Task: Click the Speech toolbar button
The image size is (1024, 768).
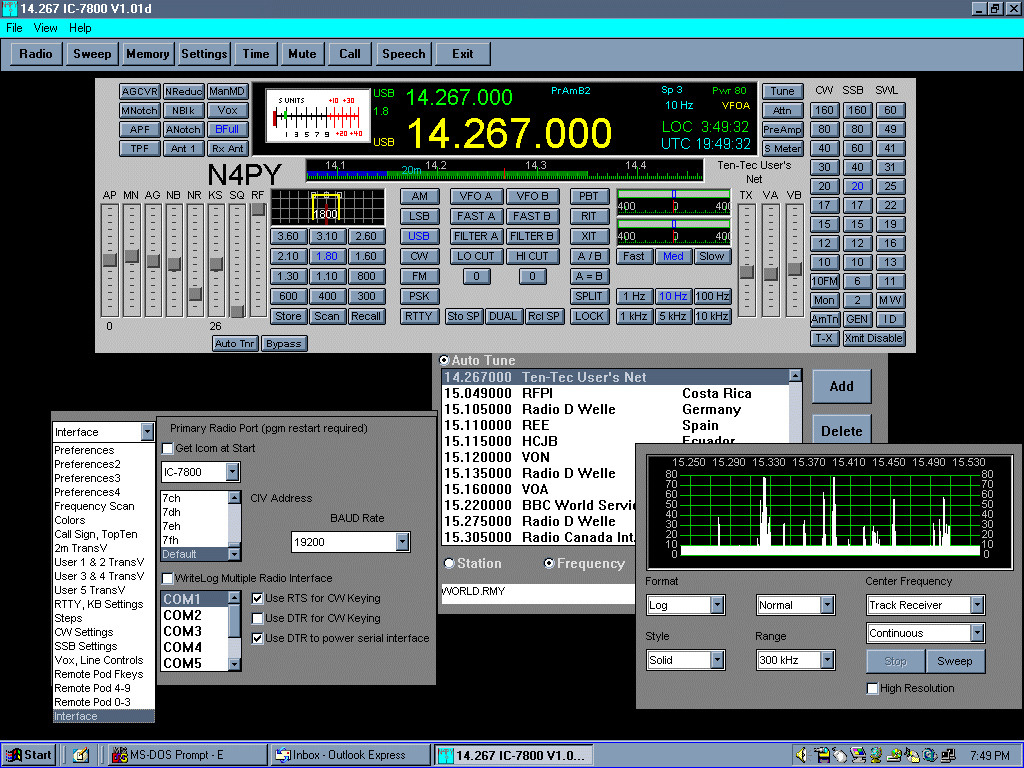Action: (404, 54)
